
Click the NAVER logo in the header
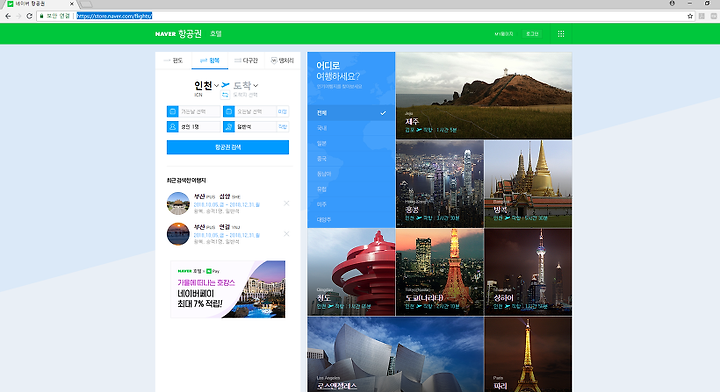[165, 34]
